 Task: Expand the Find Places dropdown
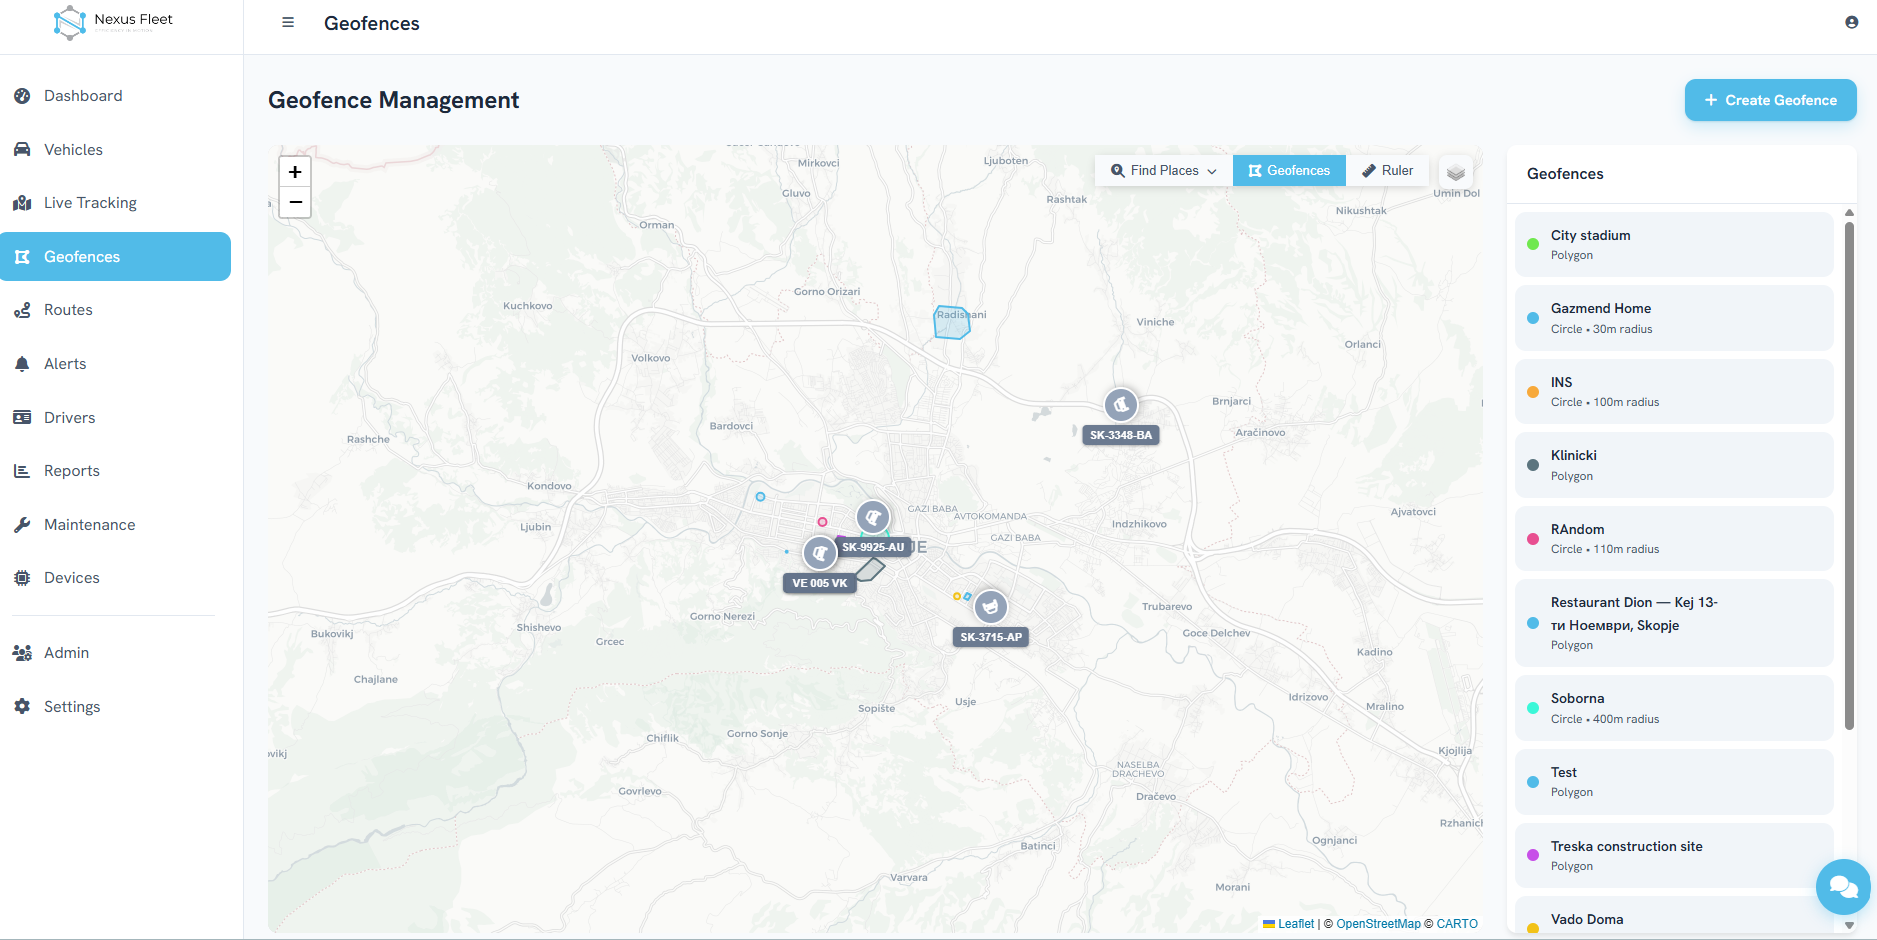pos(1164,170)
